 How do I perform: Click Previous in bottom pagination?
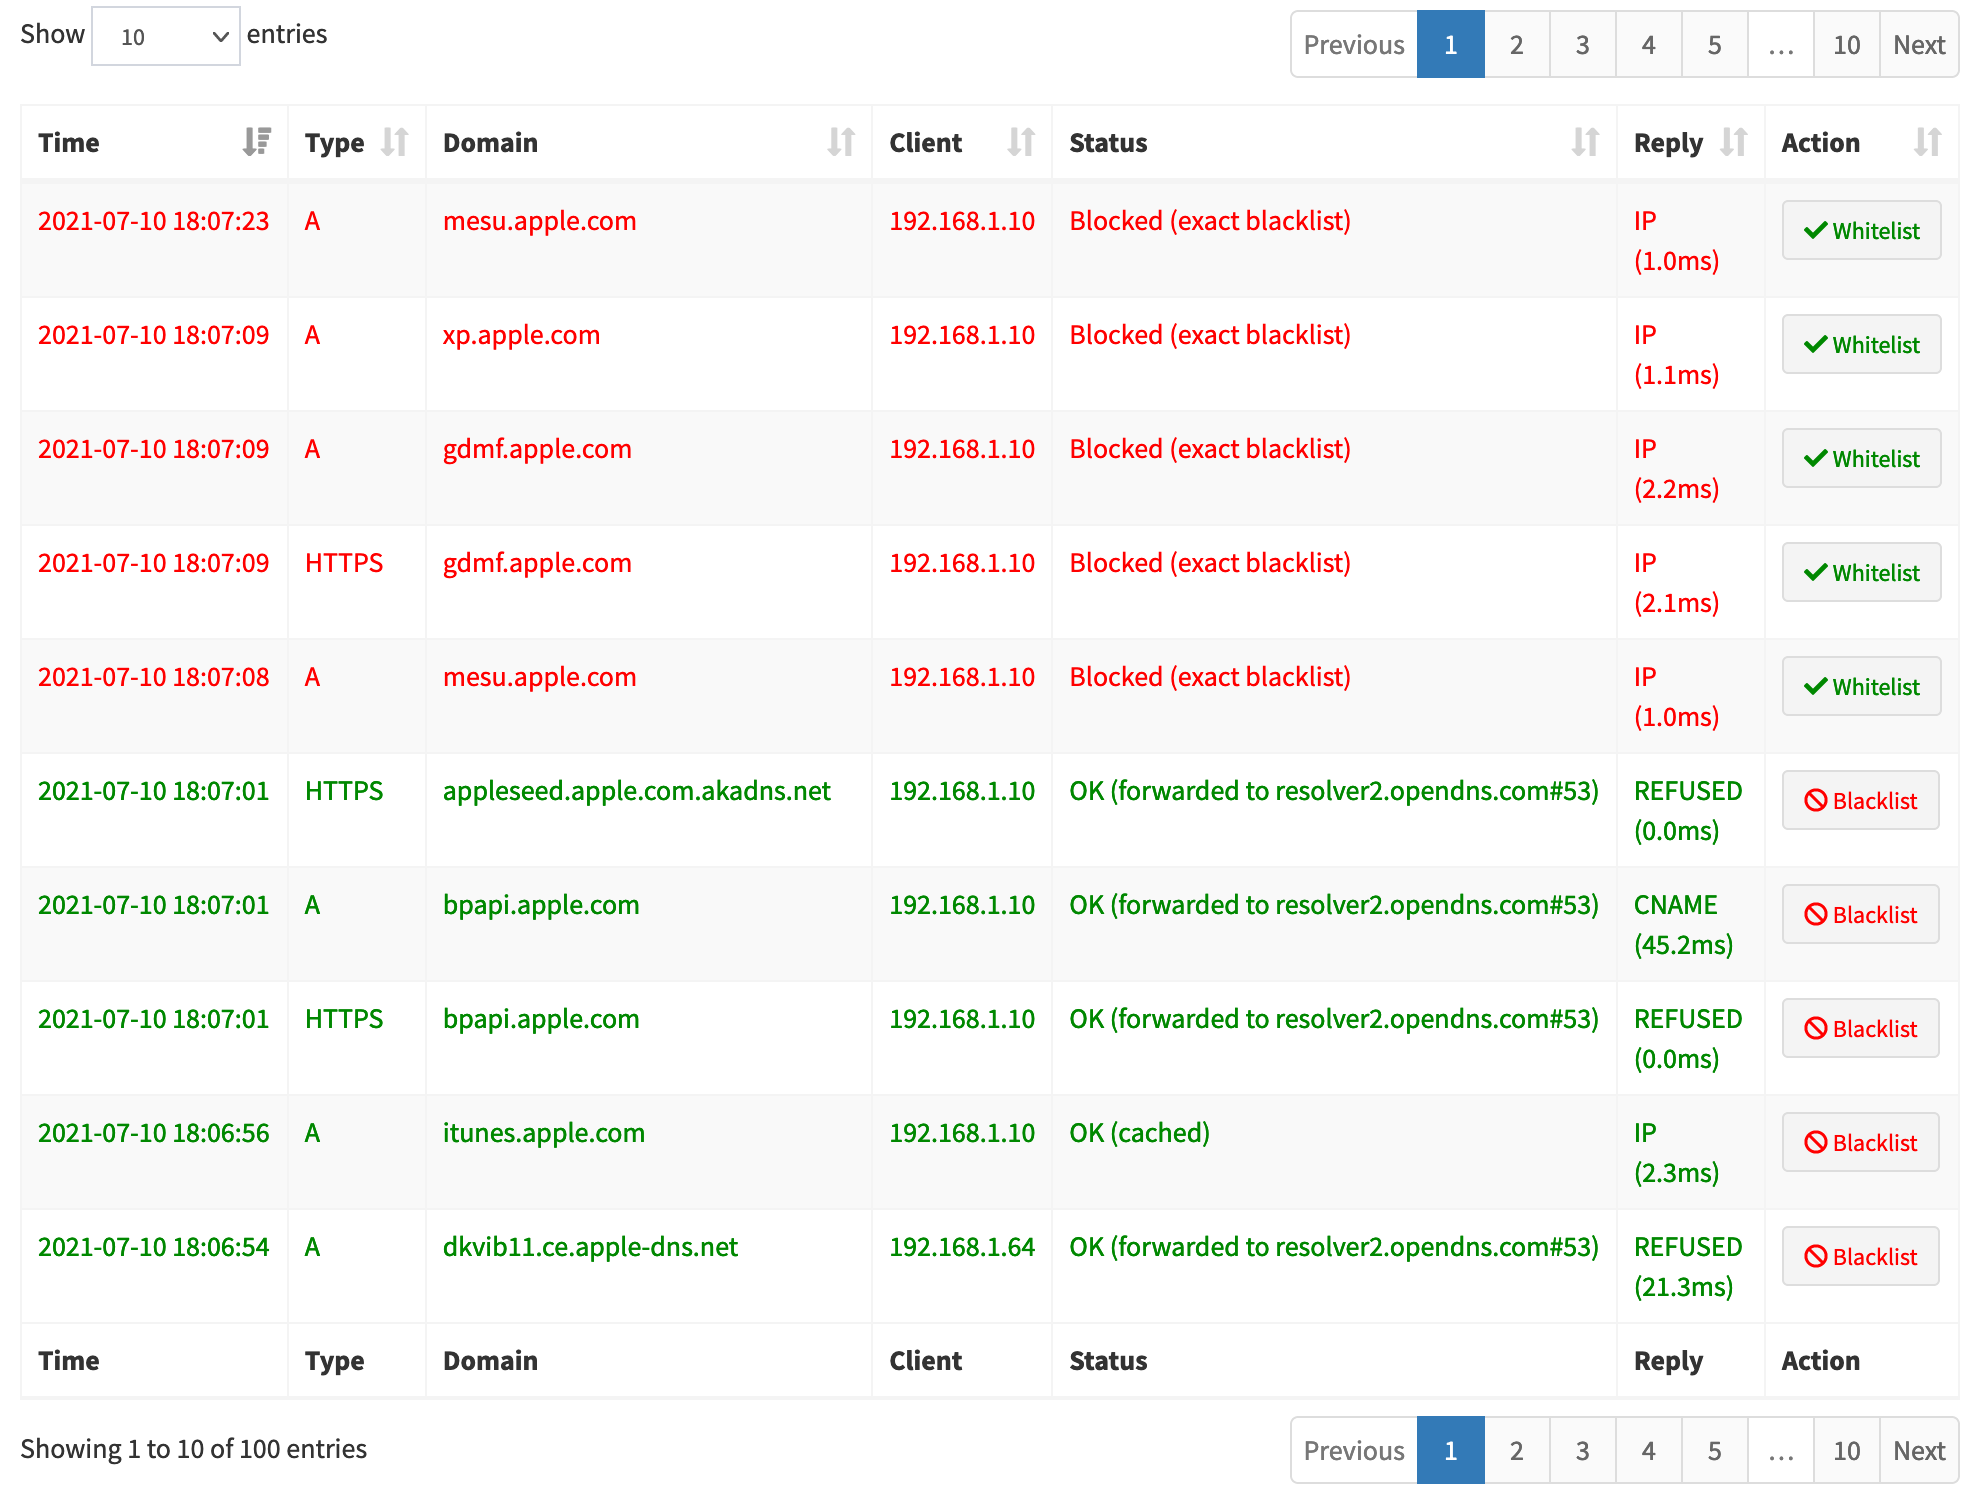pos(1354,1450)
